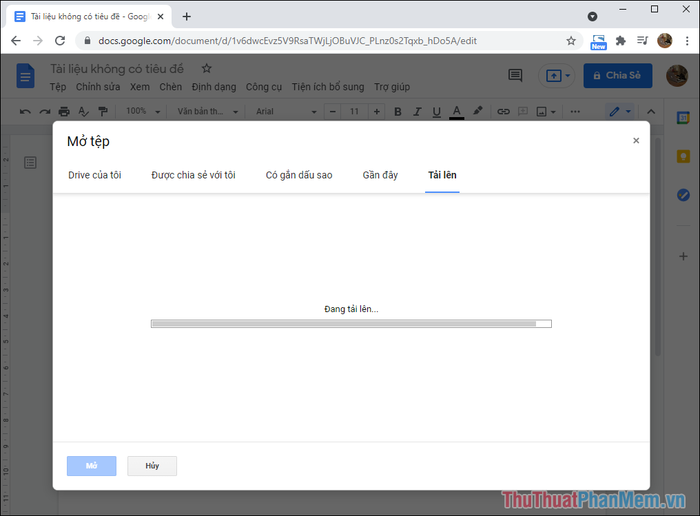The image size is (700, 516).
Task: Open the Xem menu
Action: click(140, 87)
